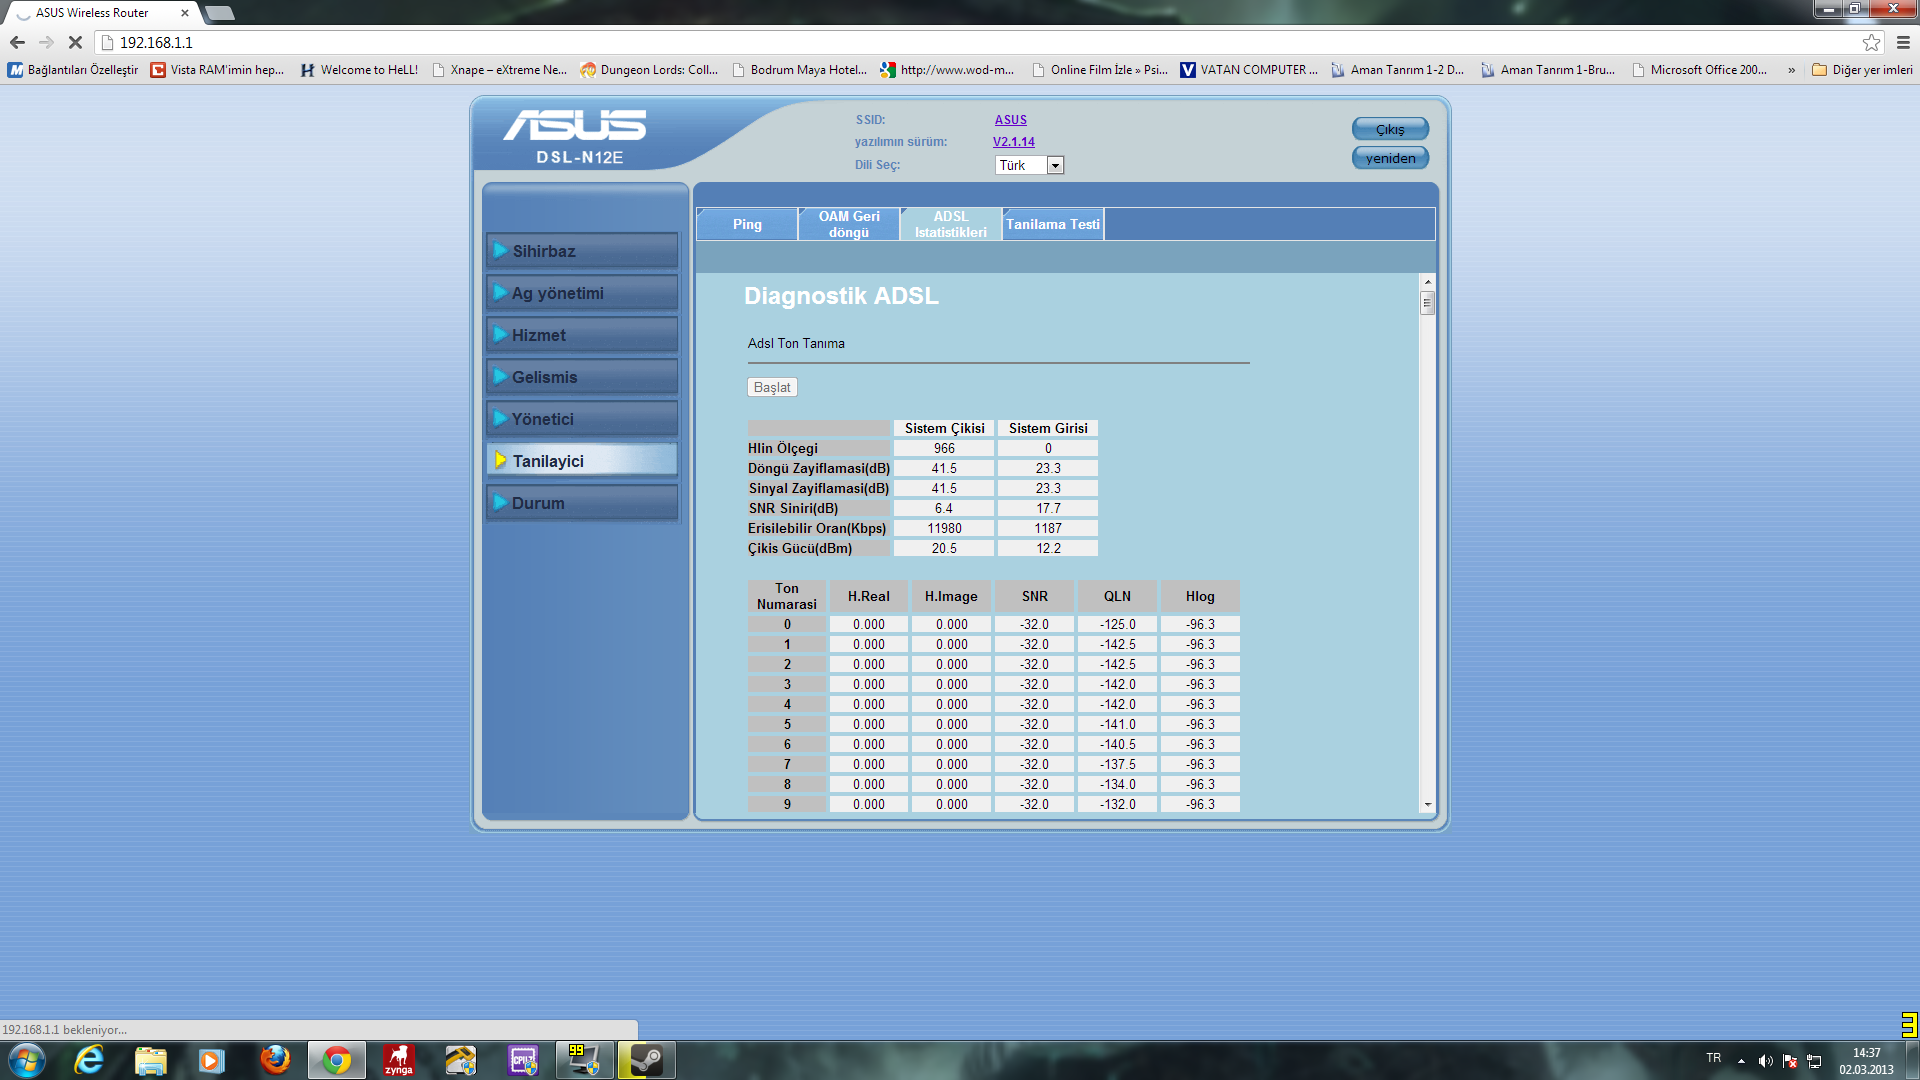Click the Başlat button
1920x1080 pixels.
pyautogui.click(x=772, y=387)
